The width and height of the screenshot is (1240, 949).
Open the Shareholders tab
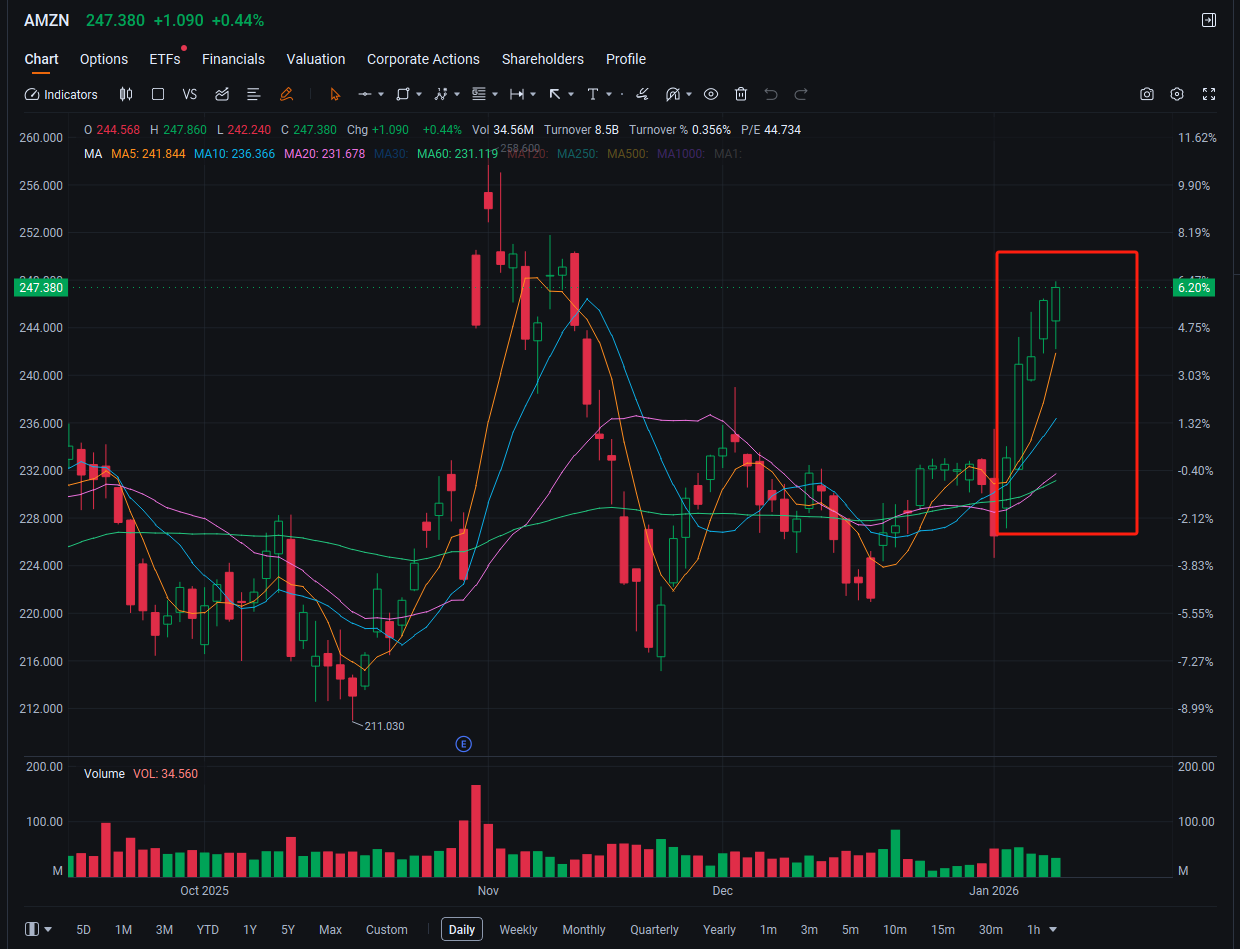tap(543, 59)
